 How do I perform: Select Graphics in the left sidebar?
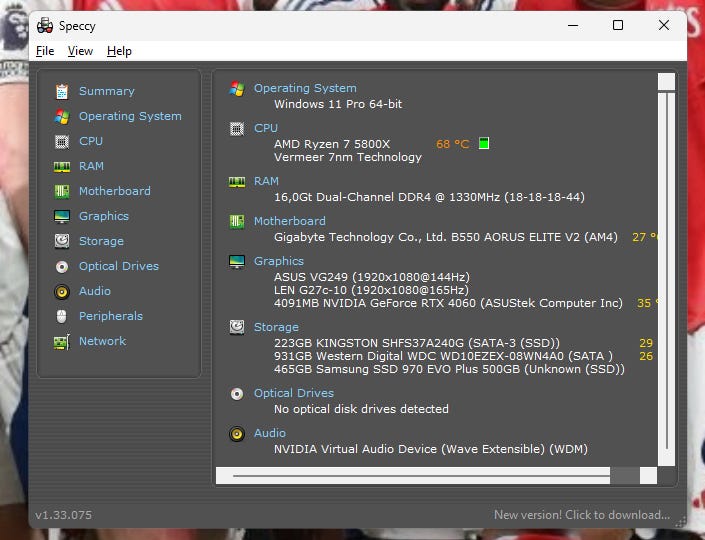click(104, 216)
